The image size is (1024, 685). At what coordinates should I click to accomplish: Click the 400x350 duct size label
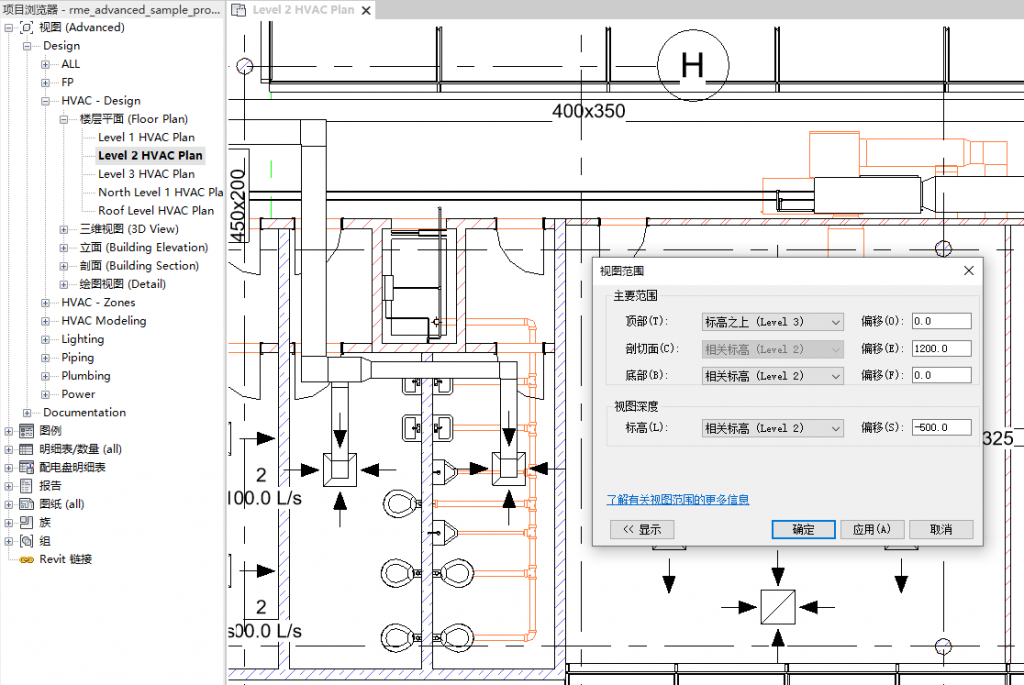[588, 111]
